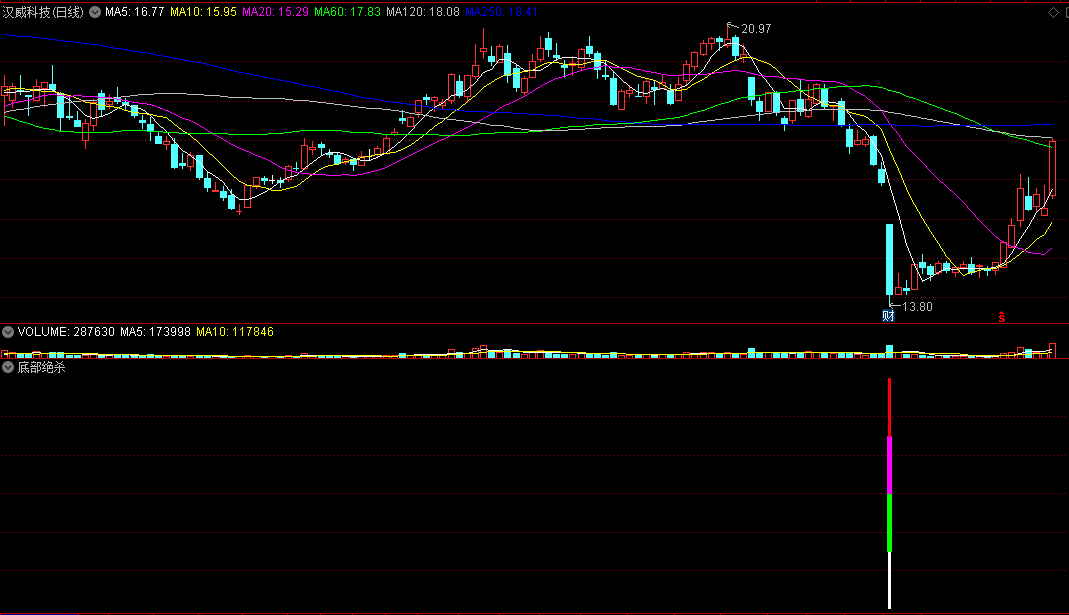Click the 13.80 low price label
Viewport: 1069px width, 615px height.
click(x=917, y=307)
